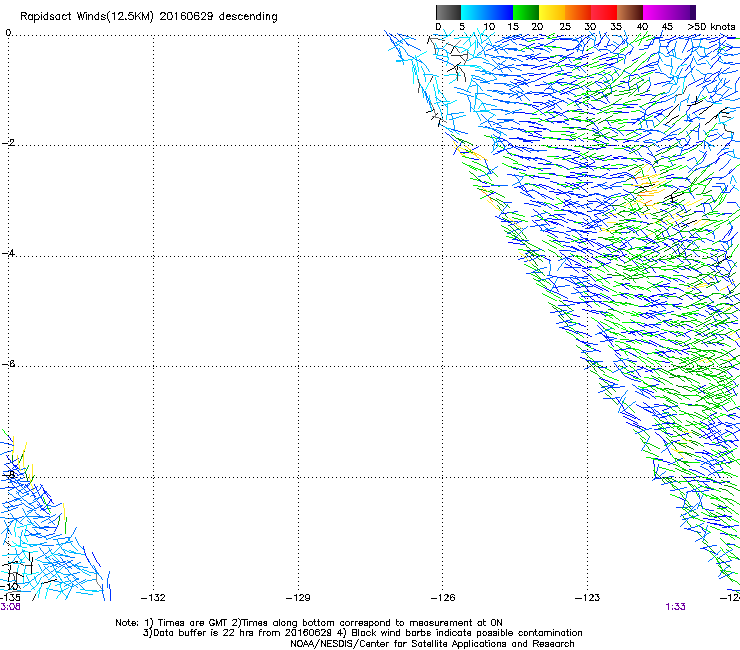Click the '45' color scale label
Image resolution: width=740 pixels, height=650 pixels.
pos(667,27)
